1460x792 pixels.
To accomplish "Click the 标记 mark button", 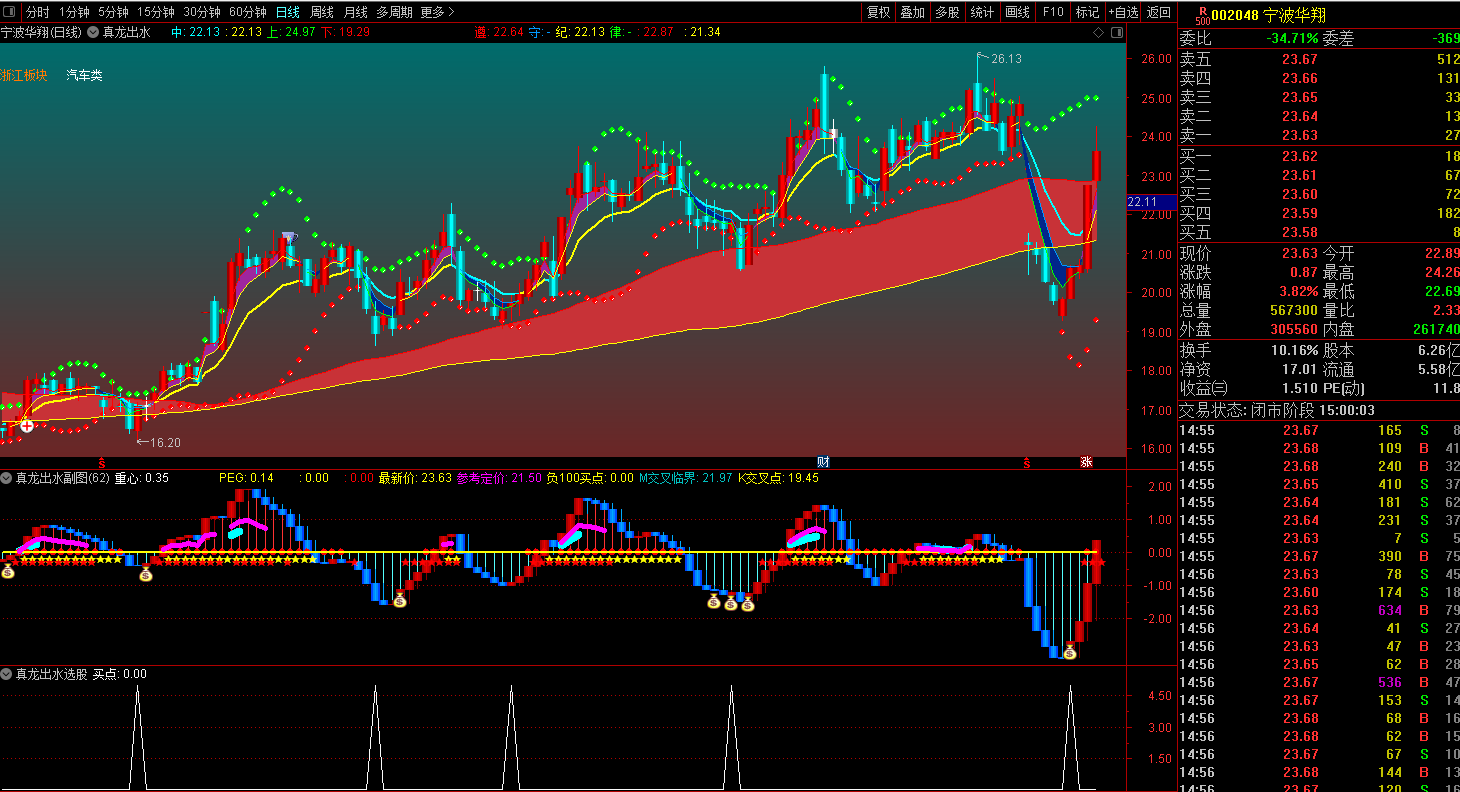I will 1086,12.
